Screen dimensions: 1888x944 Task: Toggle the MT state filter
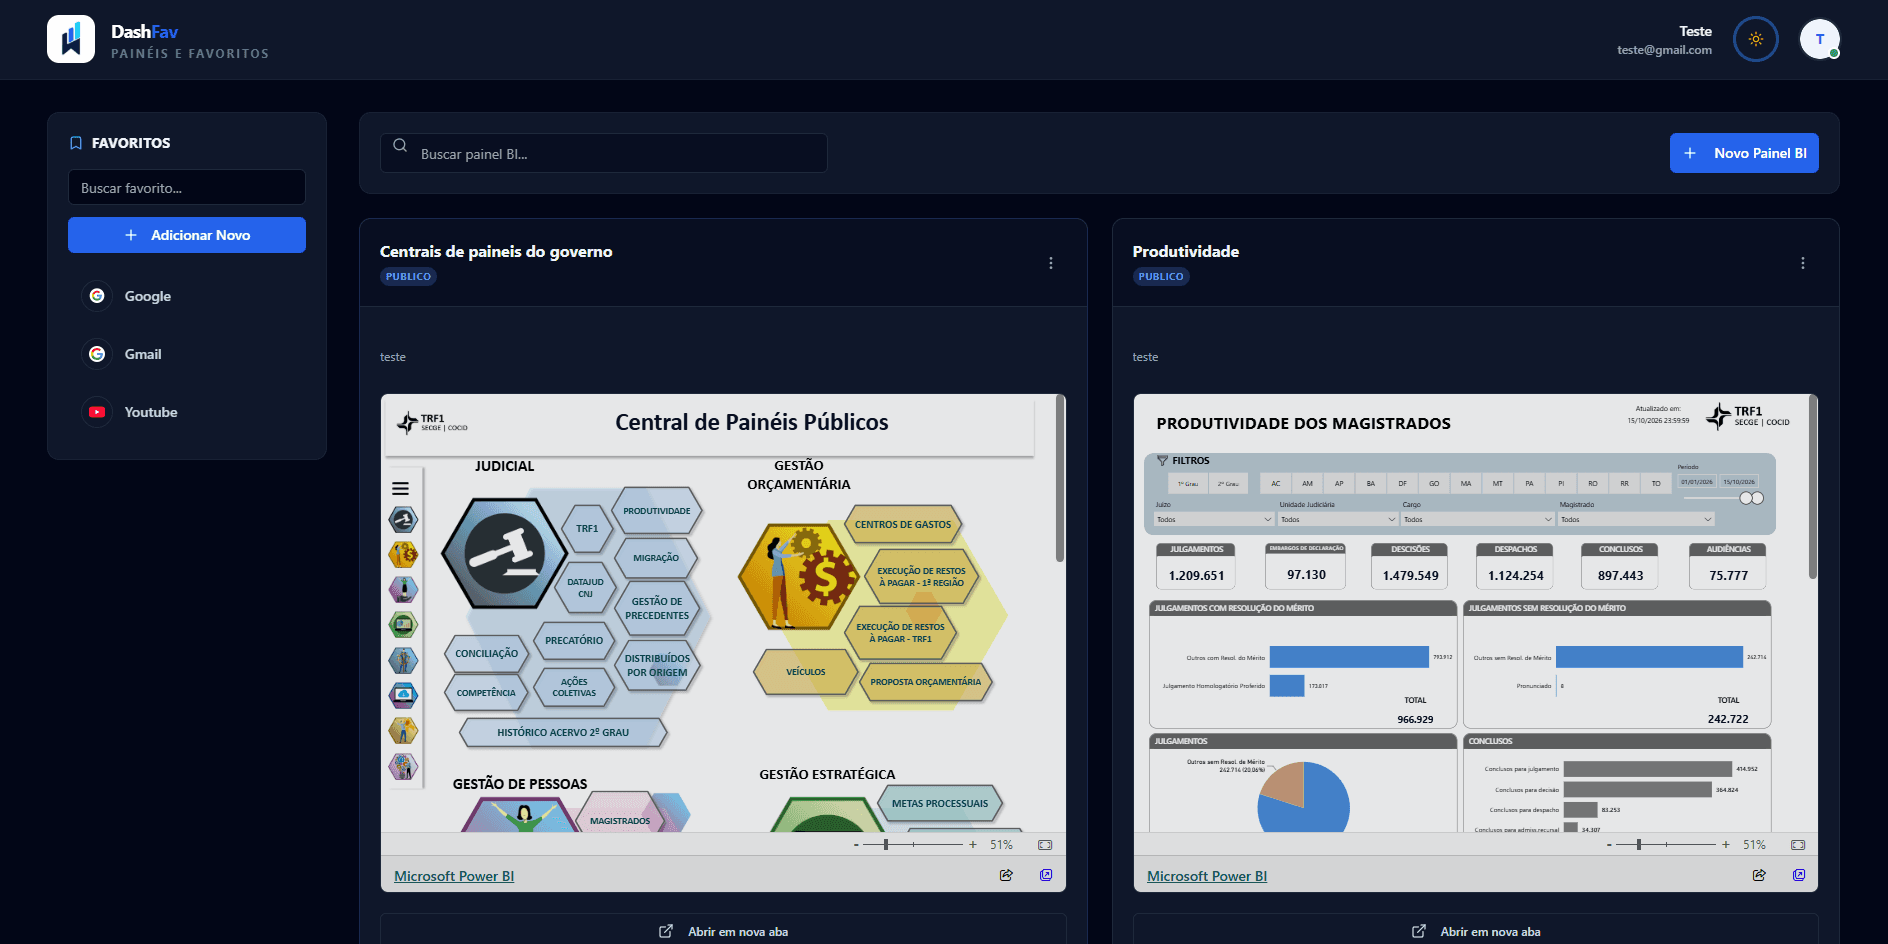(x=1497, y=484)
